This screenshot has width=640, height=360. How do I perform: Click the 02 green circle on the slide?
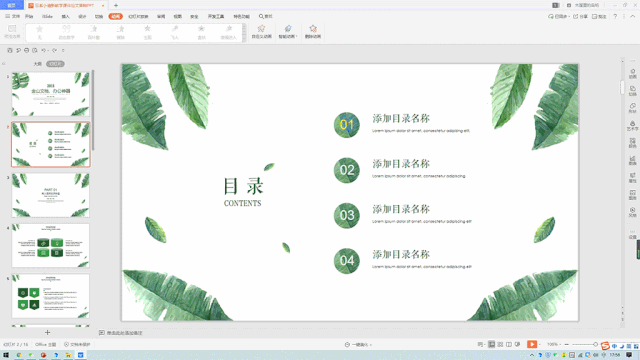coord(347,170)
